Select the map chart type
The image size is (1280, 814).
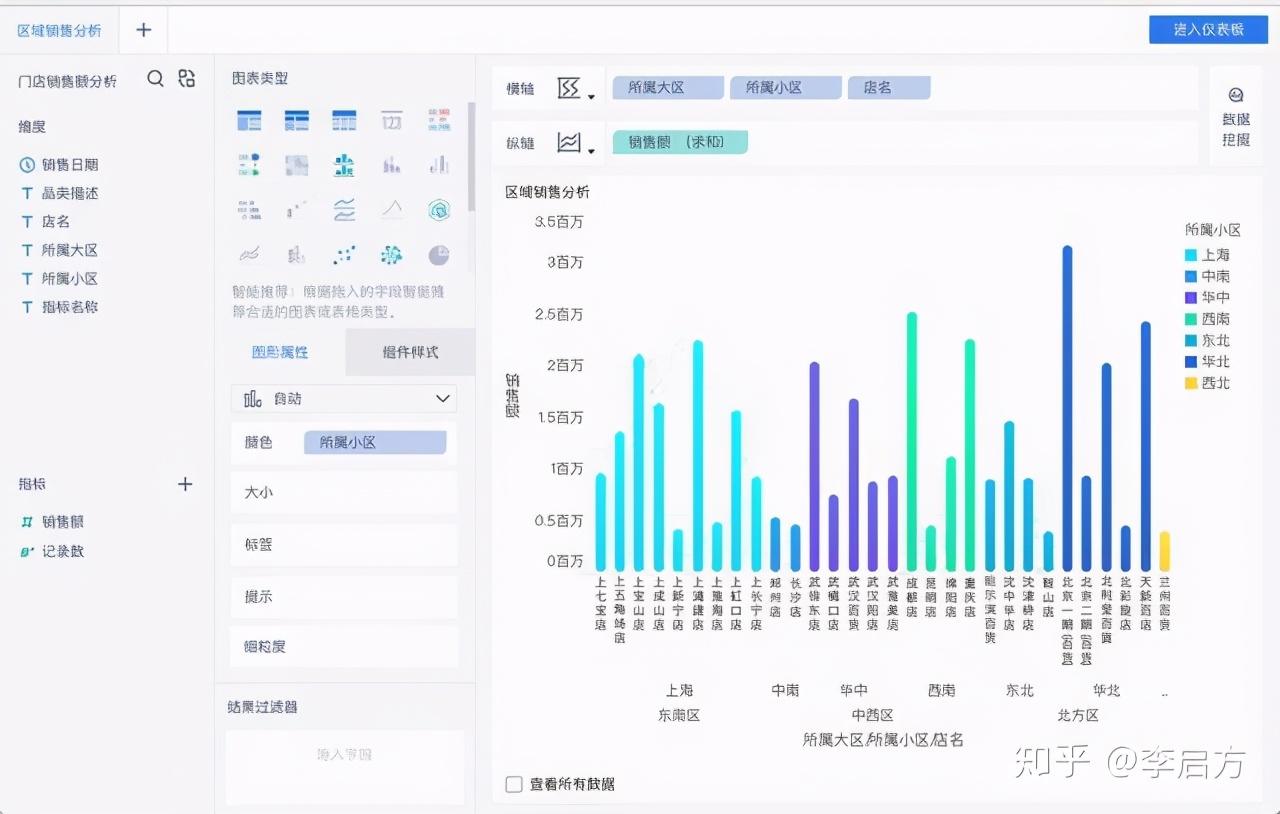point(296,164)
